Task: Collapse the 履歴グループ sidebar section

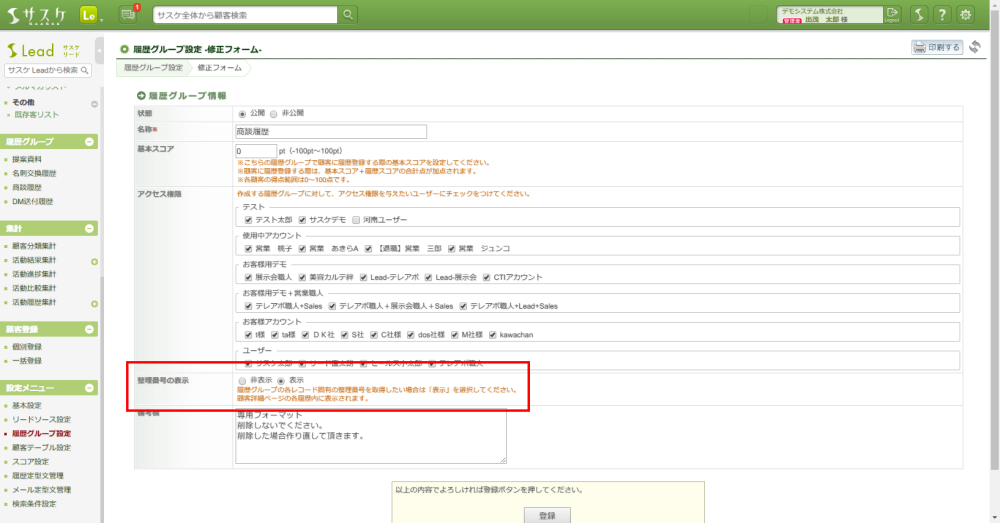Action: [x=90, y=142]
